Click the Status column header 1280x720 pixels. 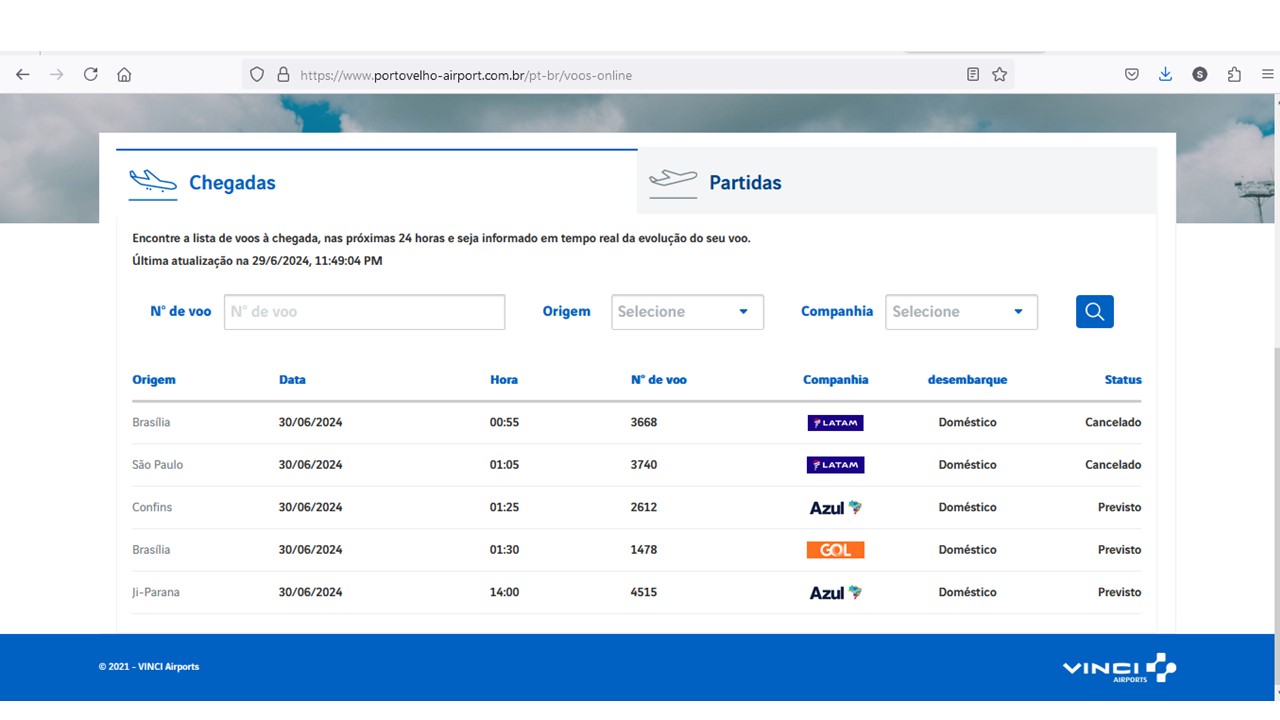click(x=1122, y=380)
